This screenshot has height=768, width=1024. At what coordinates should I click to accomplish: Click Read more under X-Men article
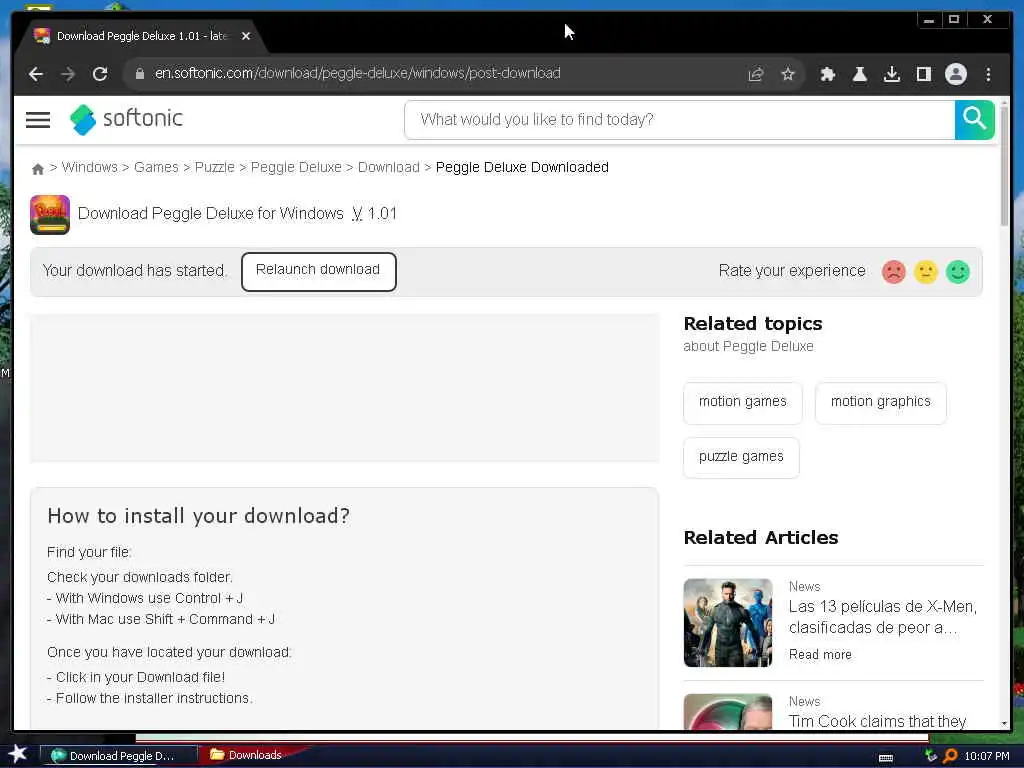pyautogui.click(x=820, y=654)
